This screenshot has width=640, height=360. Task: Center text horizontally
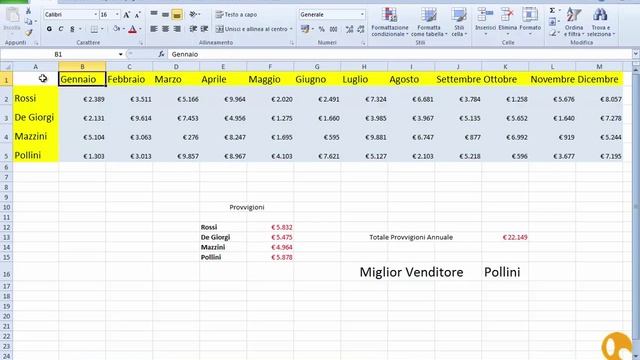165,29
